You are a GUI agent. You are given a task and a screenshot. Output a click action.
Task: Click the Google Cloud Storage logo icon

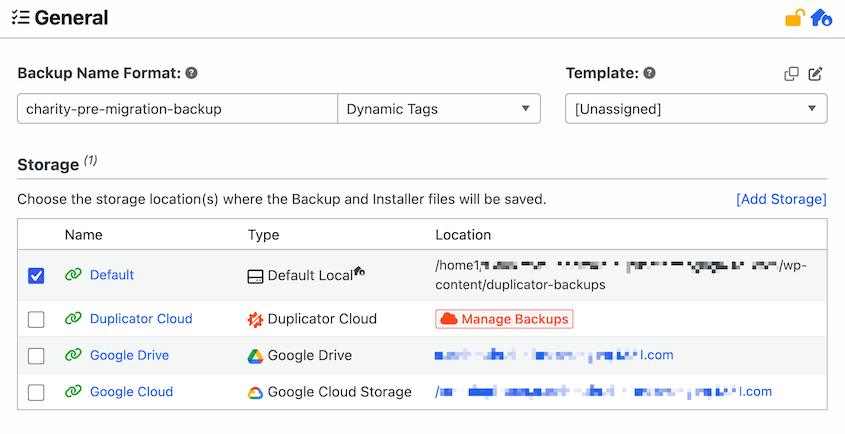255,392
